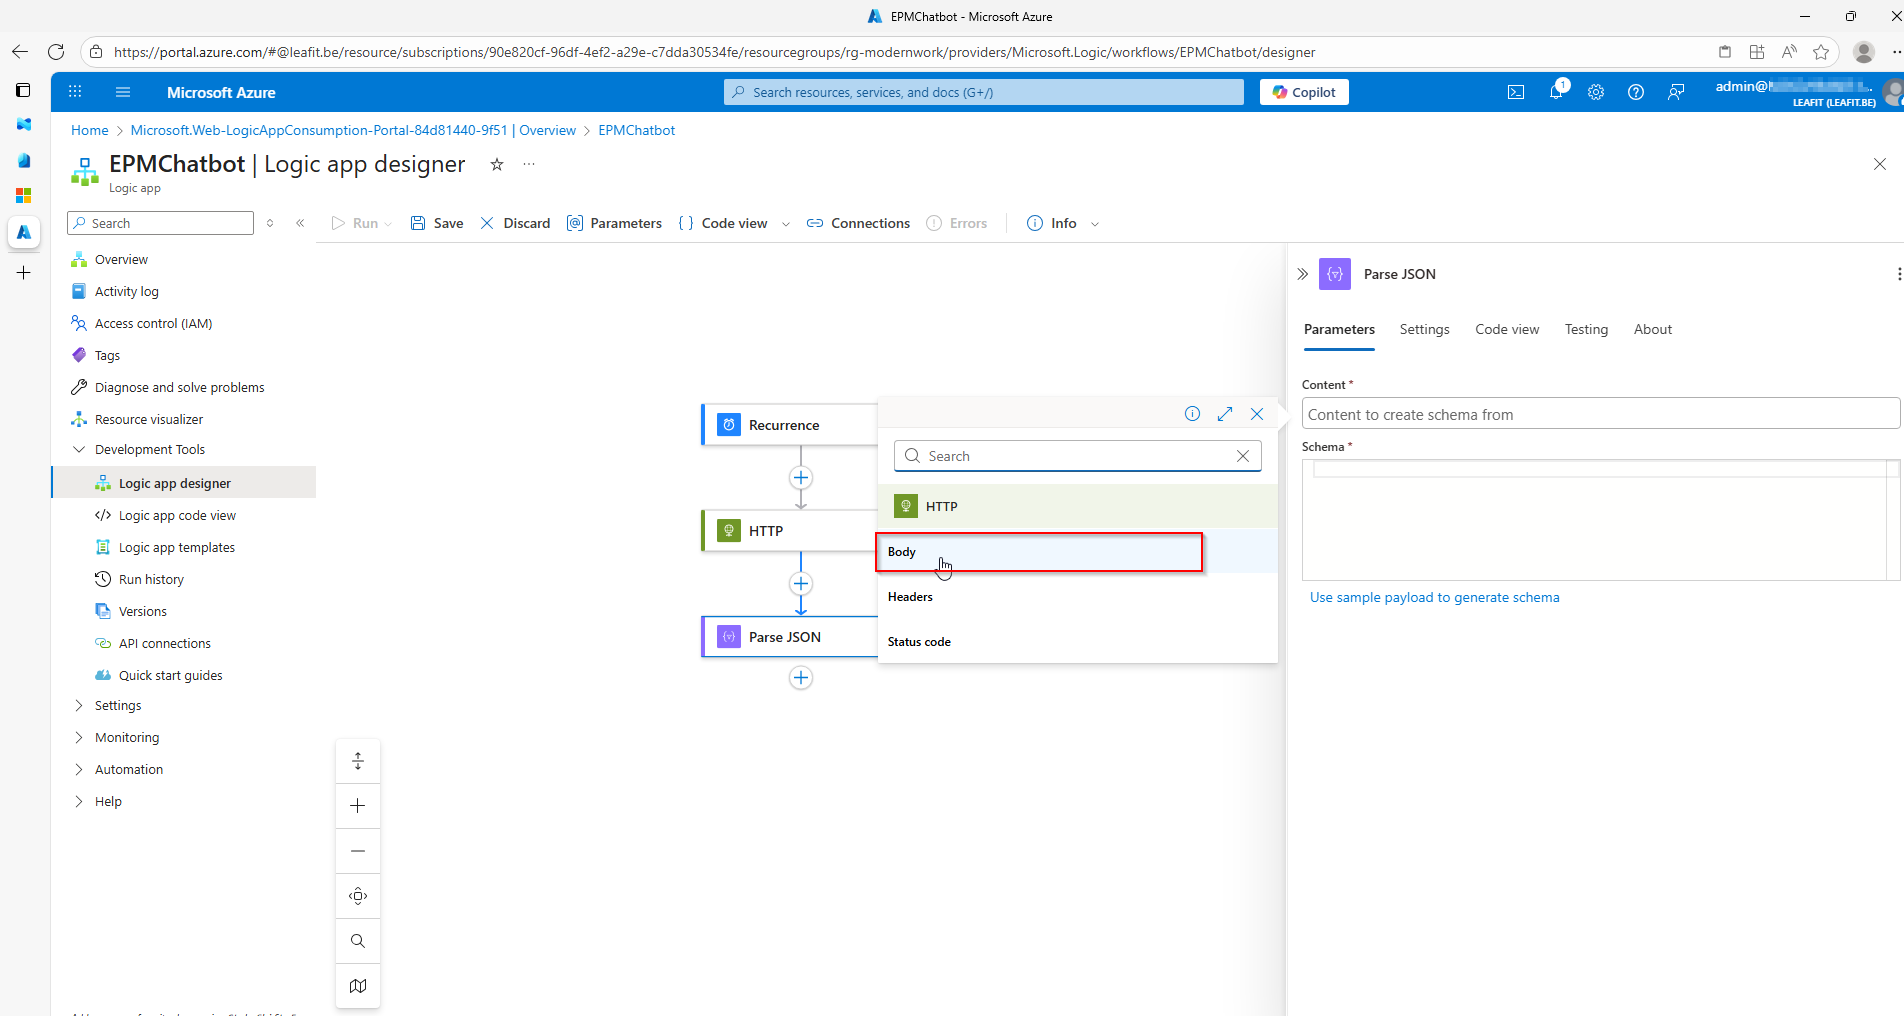Collapse the HTTP group in dynamic content
Viewport: 1904px width, 1016px height.
(1078, 506)
